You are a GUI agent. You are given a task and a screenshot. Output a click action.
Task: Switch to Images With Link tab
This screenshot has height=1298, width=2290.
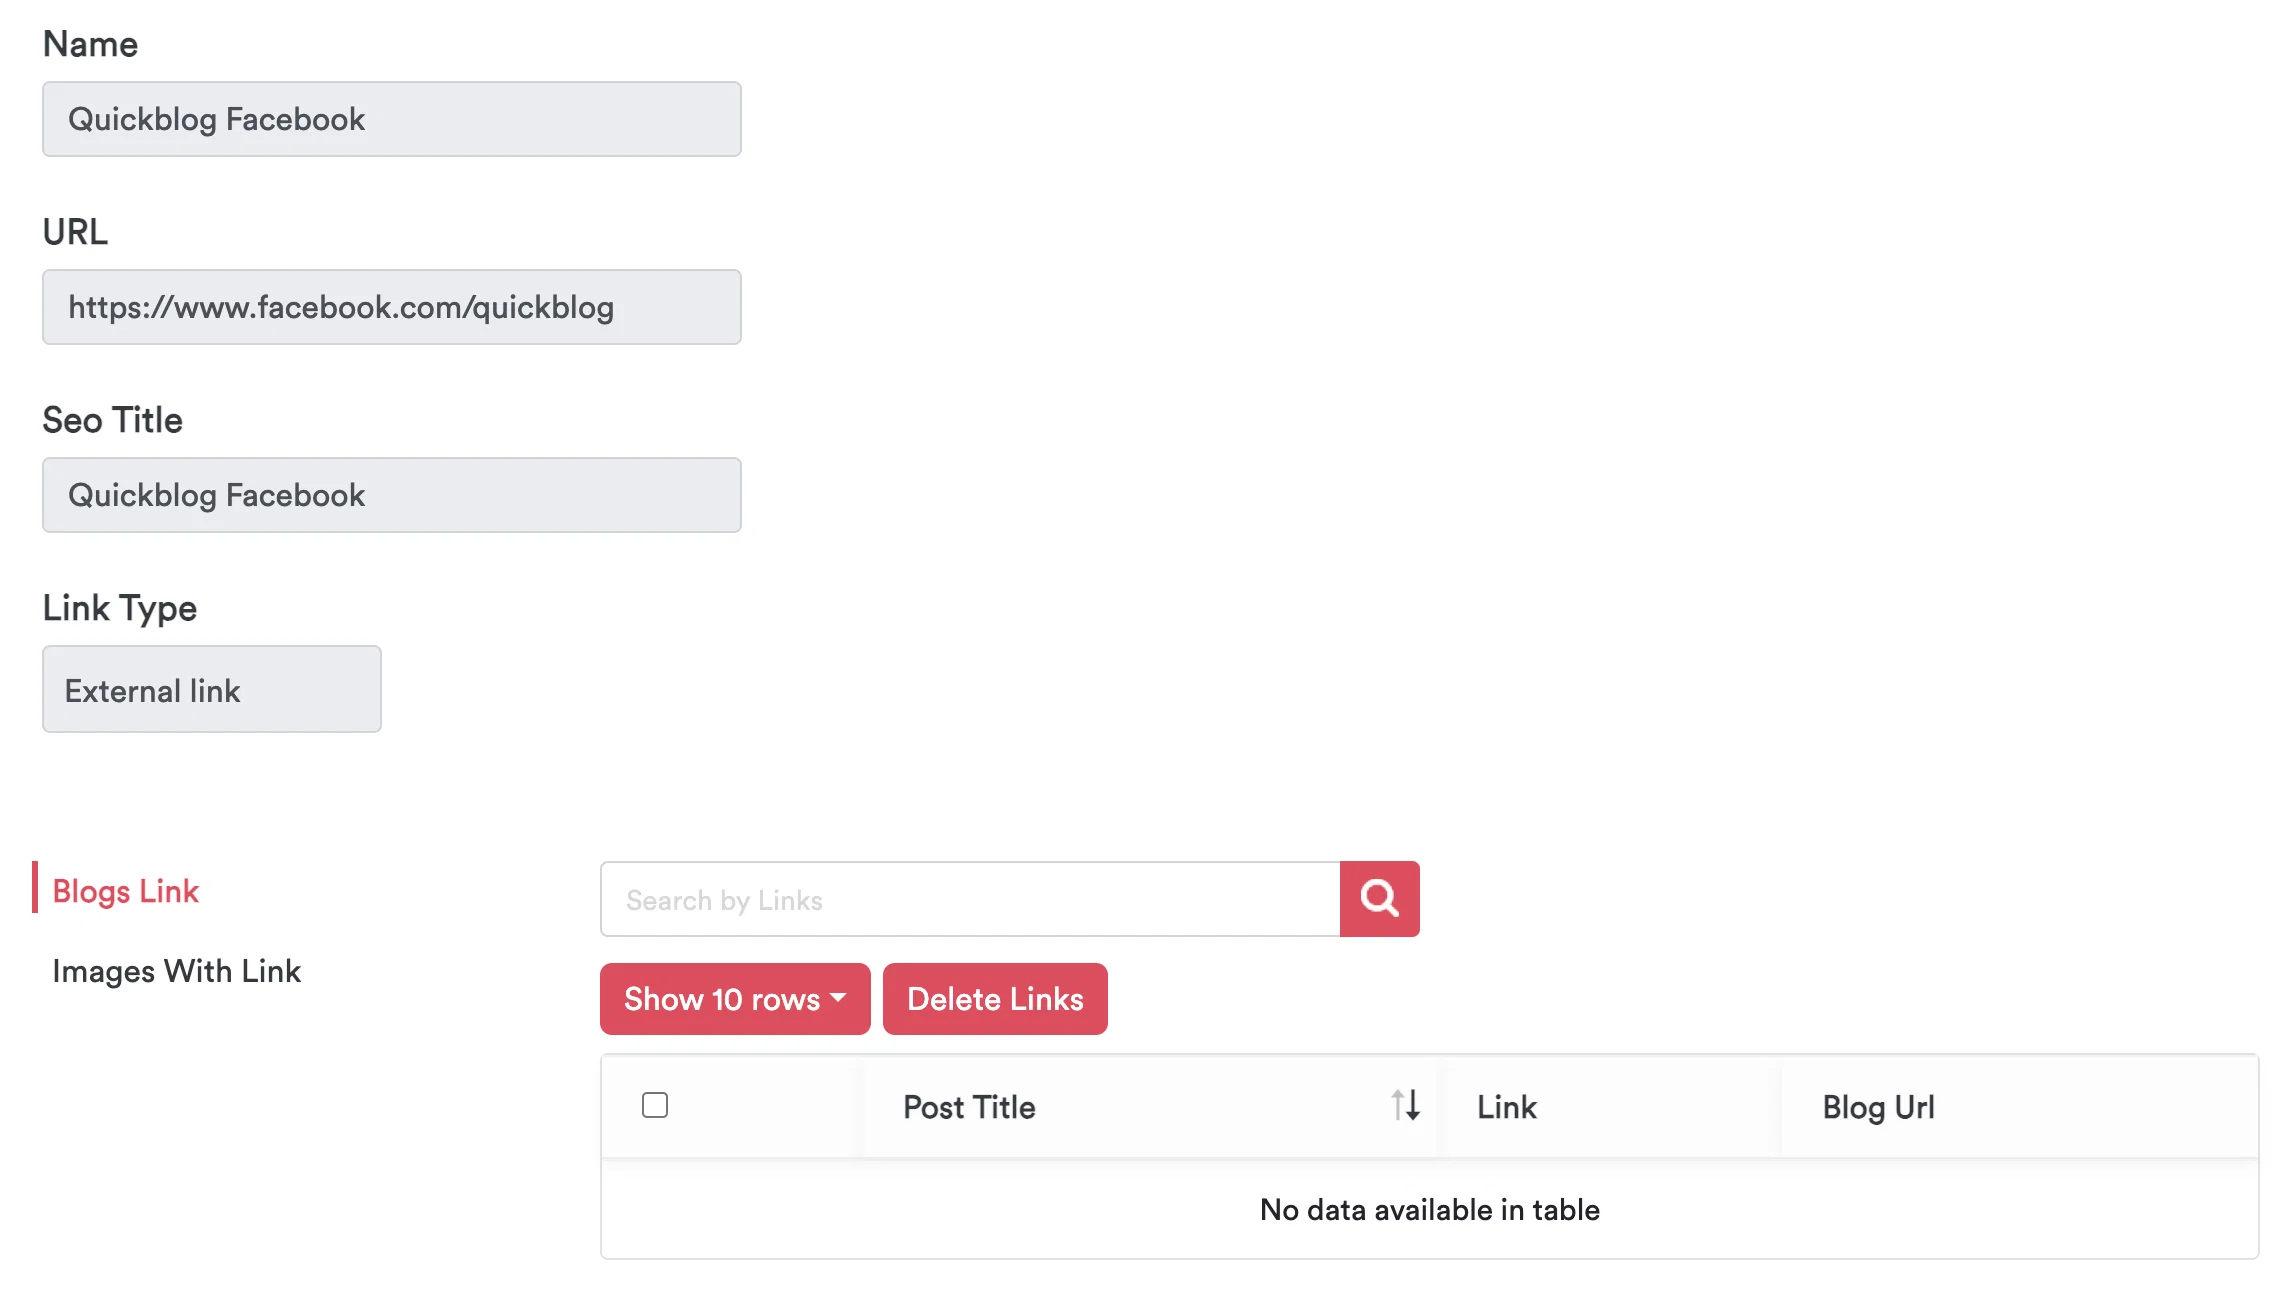pos(176,970)
